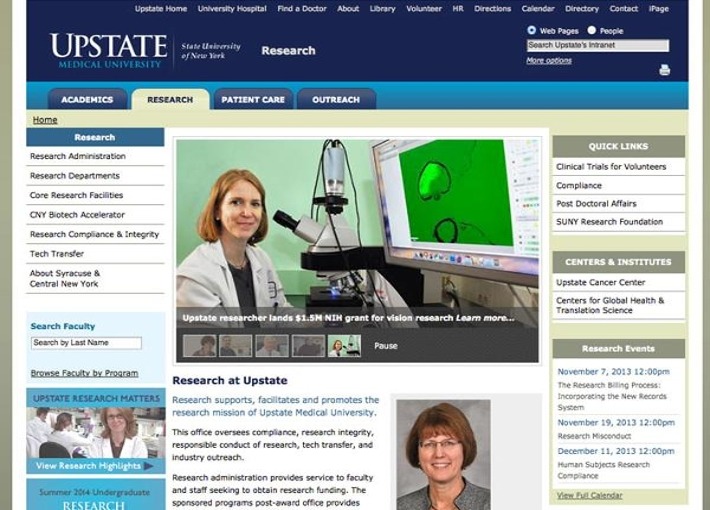
Task: Go to Upstate Home in top bar
Action: (161, 9)
